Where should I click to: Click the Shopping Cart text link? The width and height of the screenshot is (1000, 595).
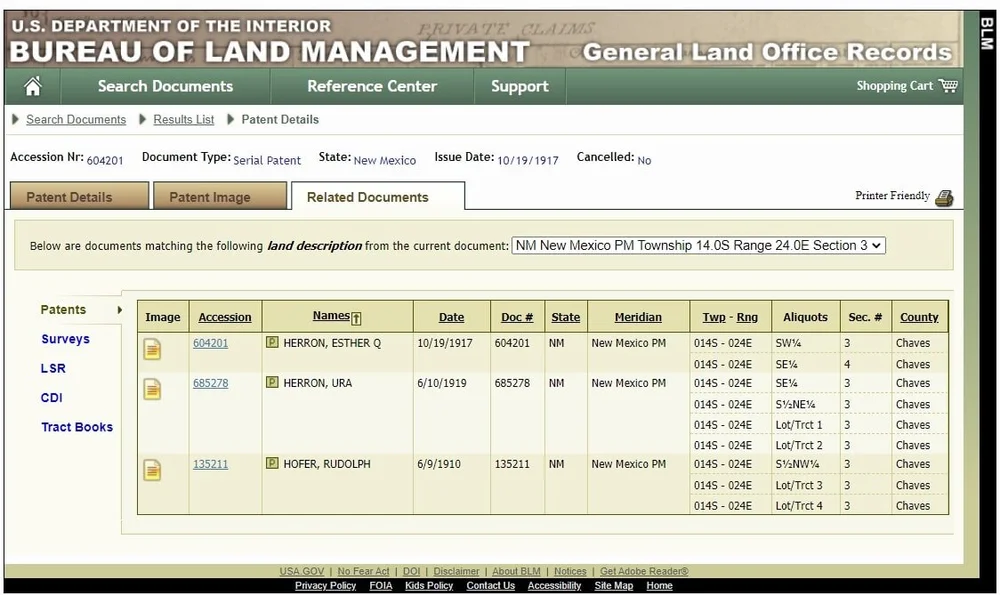[894, 85]
